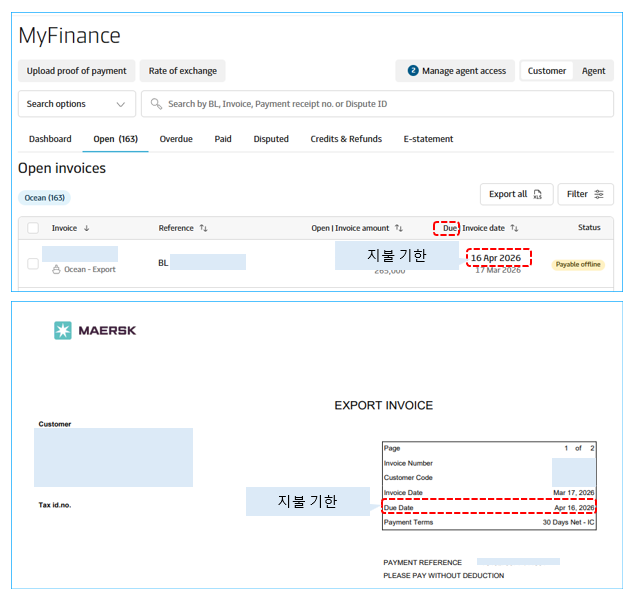Open Rate of exchange page
This screenshot has height=605, width=631.
tap(183, 71)
